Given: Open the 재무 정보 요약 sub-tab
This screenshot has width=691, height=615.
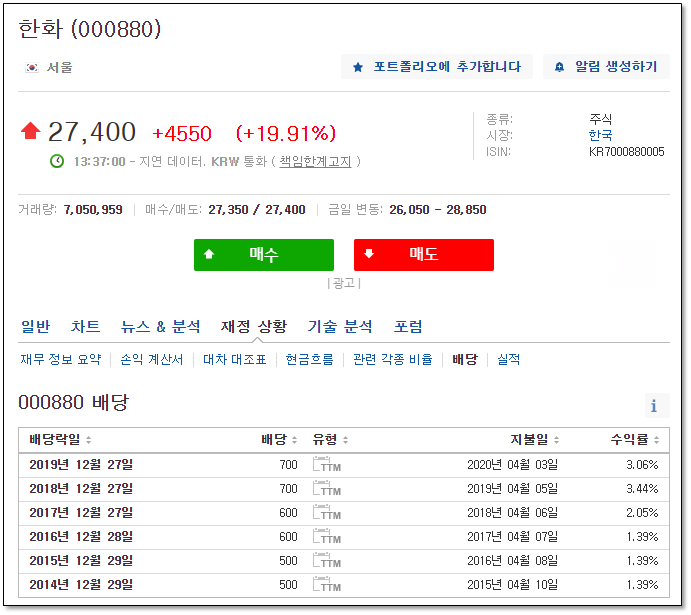Looking at the screenshot, I should pos(61,359).
